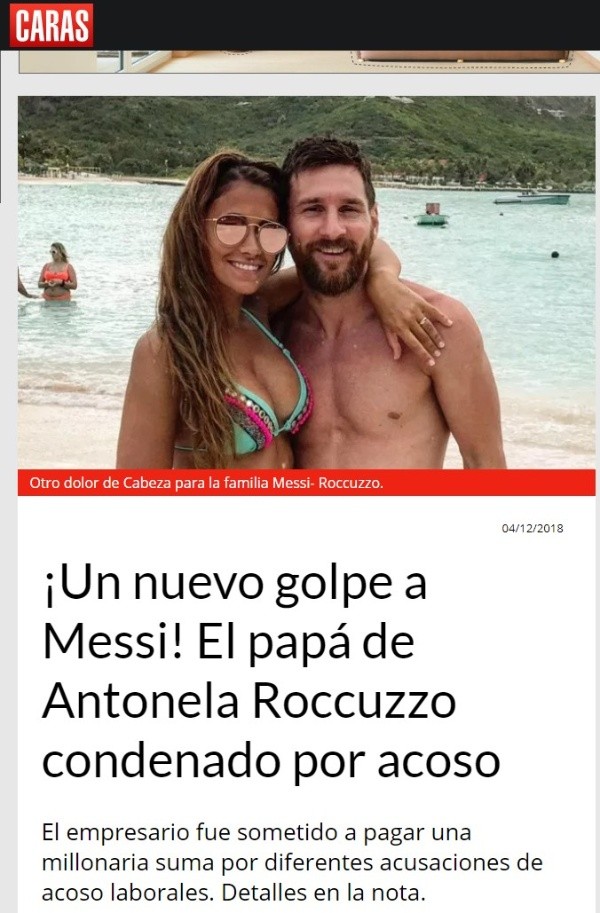Open the headline '¡Un nuevo golpe a'

pyautogui.click(x=235, y=585)
